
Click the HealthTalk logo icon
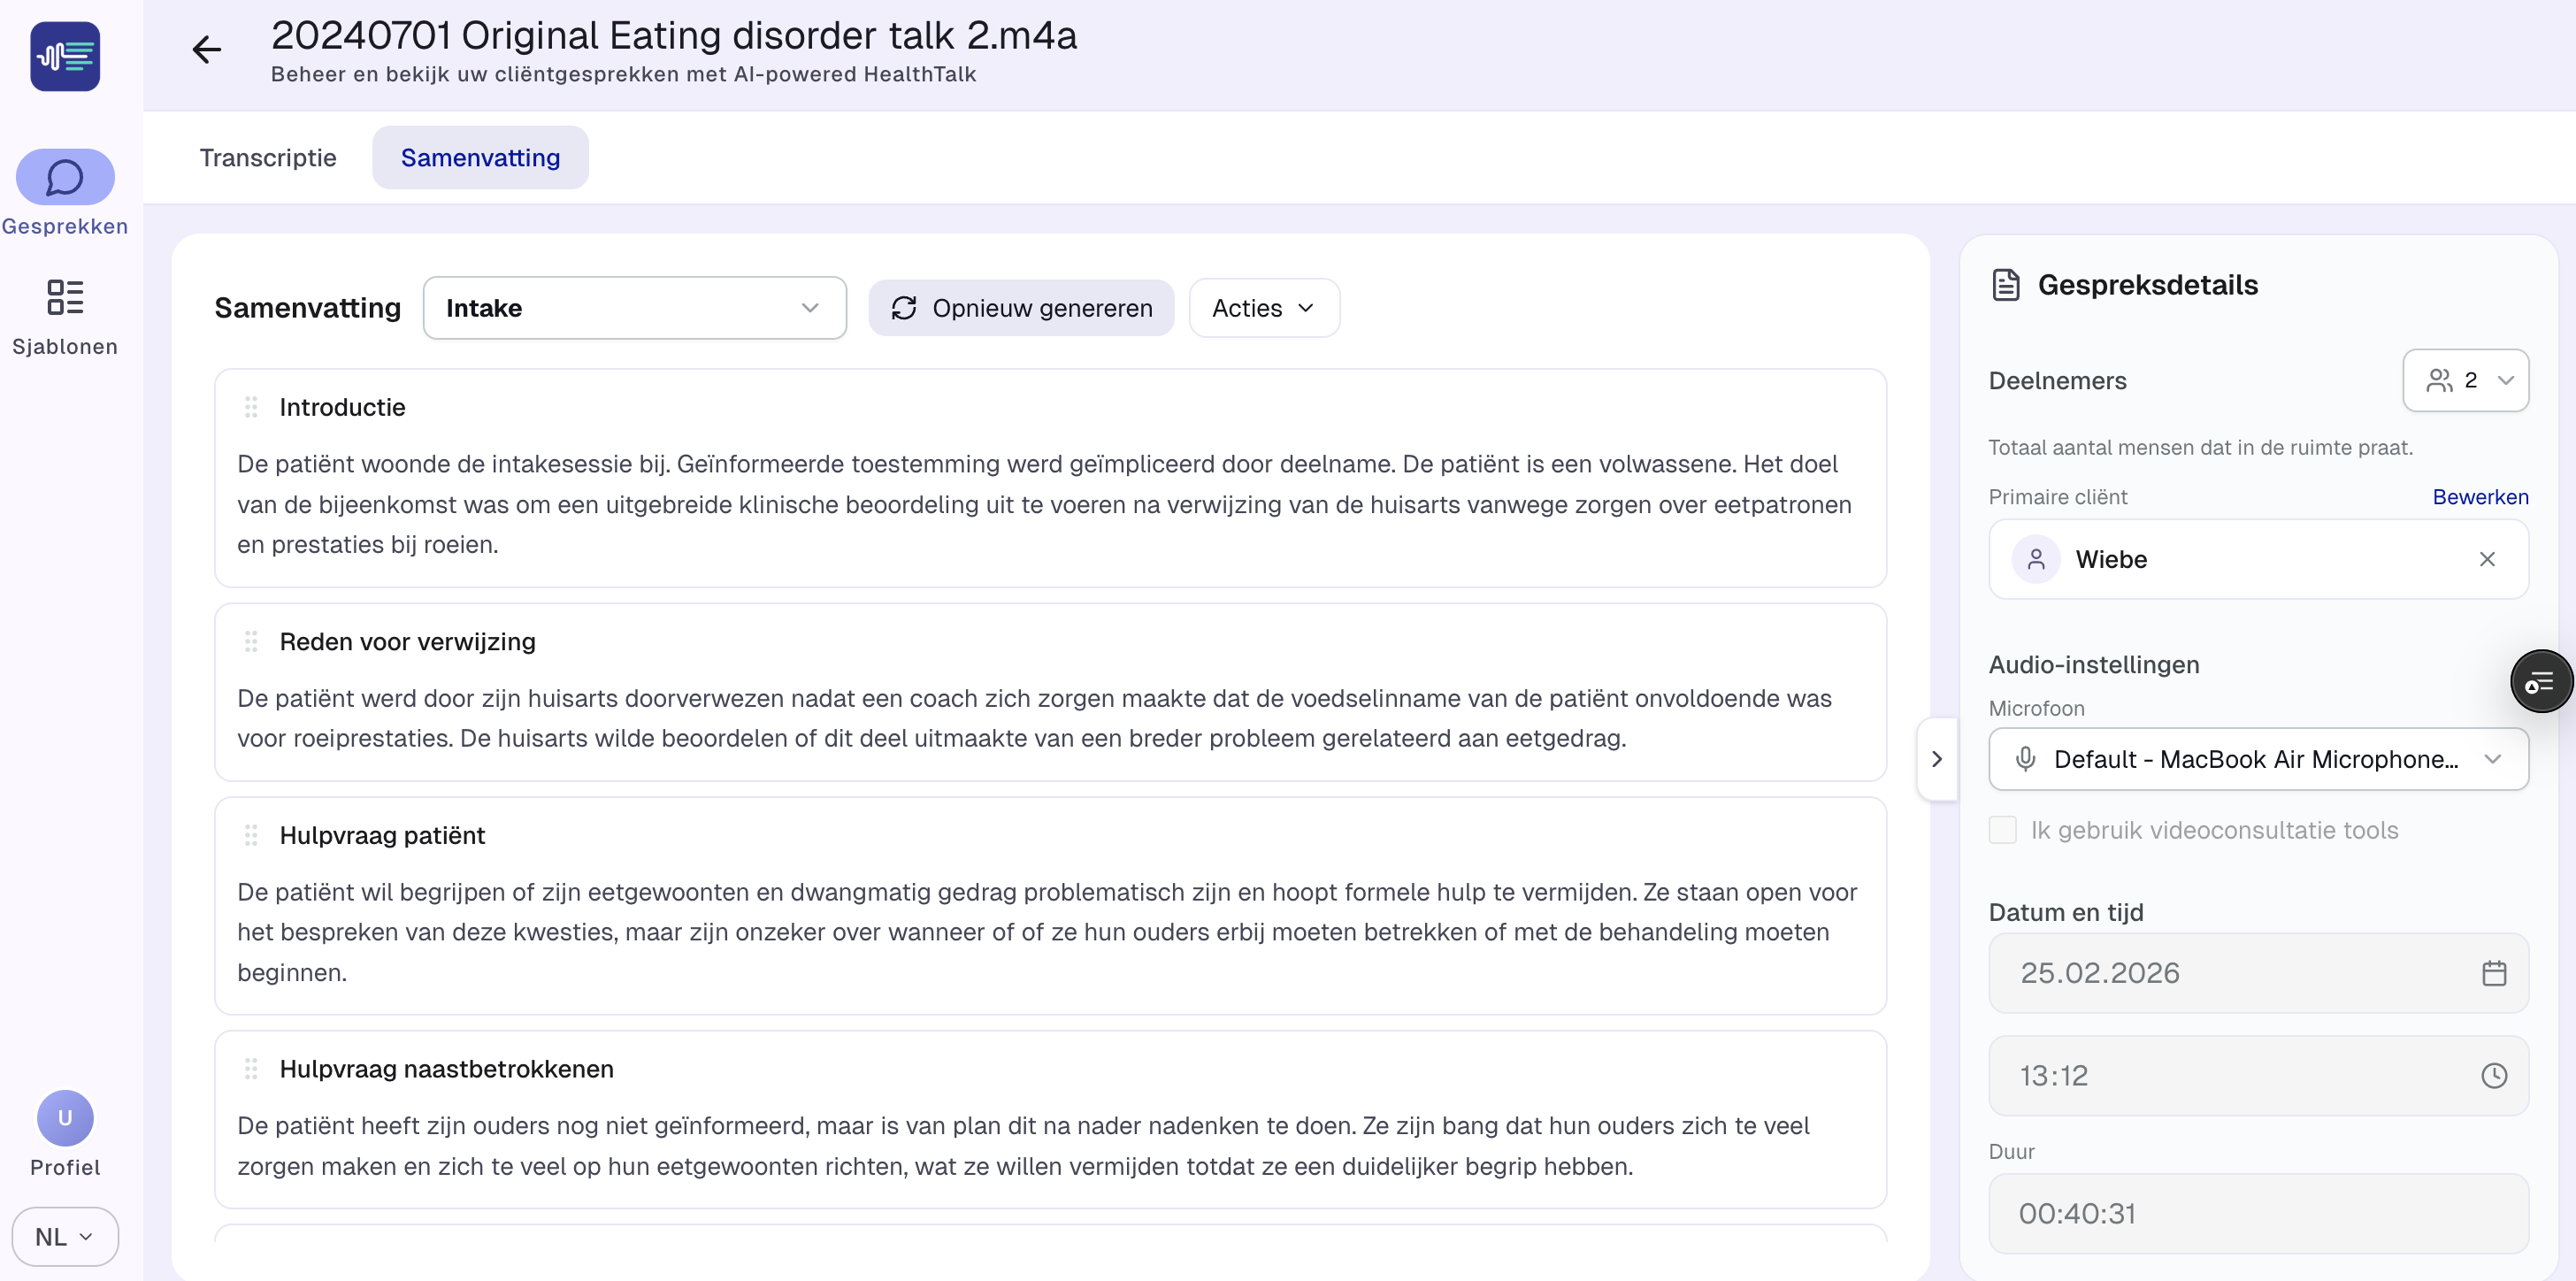tap(64, 56)
